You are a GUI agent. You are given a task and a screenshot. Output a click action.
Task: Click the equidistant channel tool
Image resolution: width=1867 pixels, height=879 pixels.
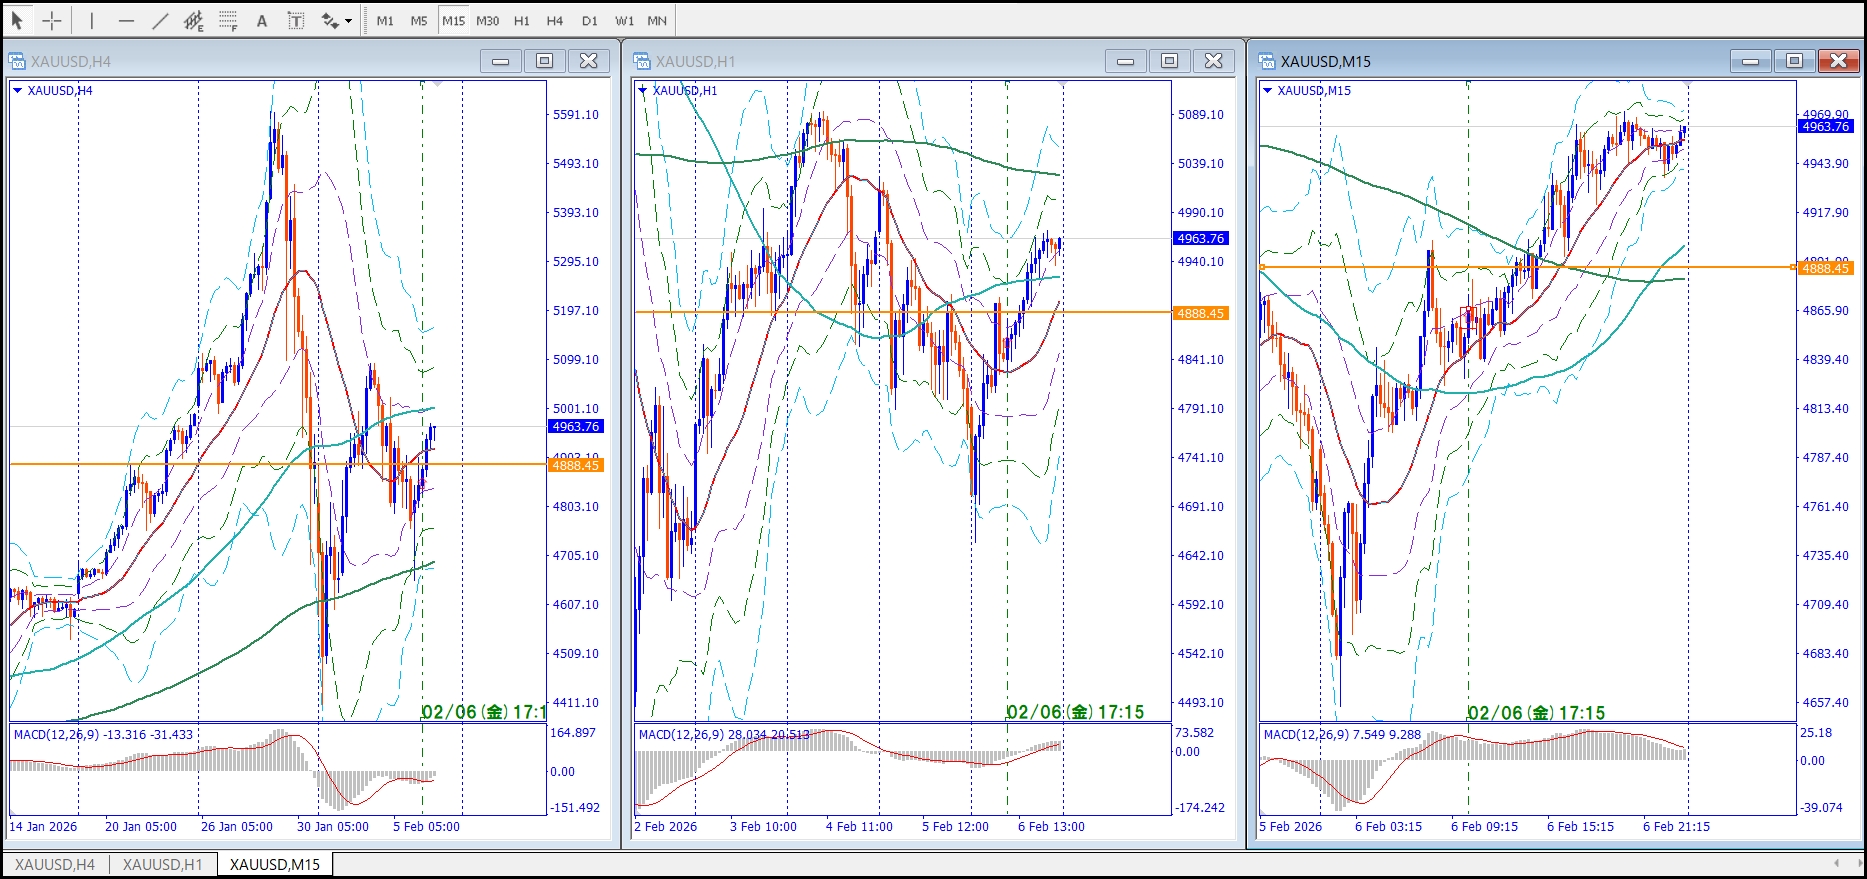pyautogui.click(x=194, y=20)
